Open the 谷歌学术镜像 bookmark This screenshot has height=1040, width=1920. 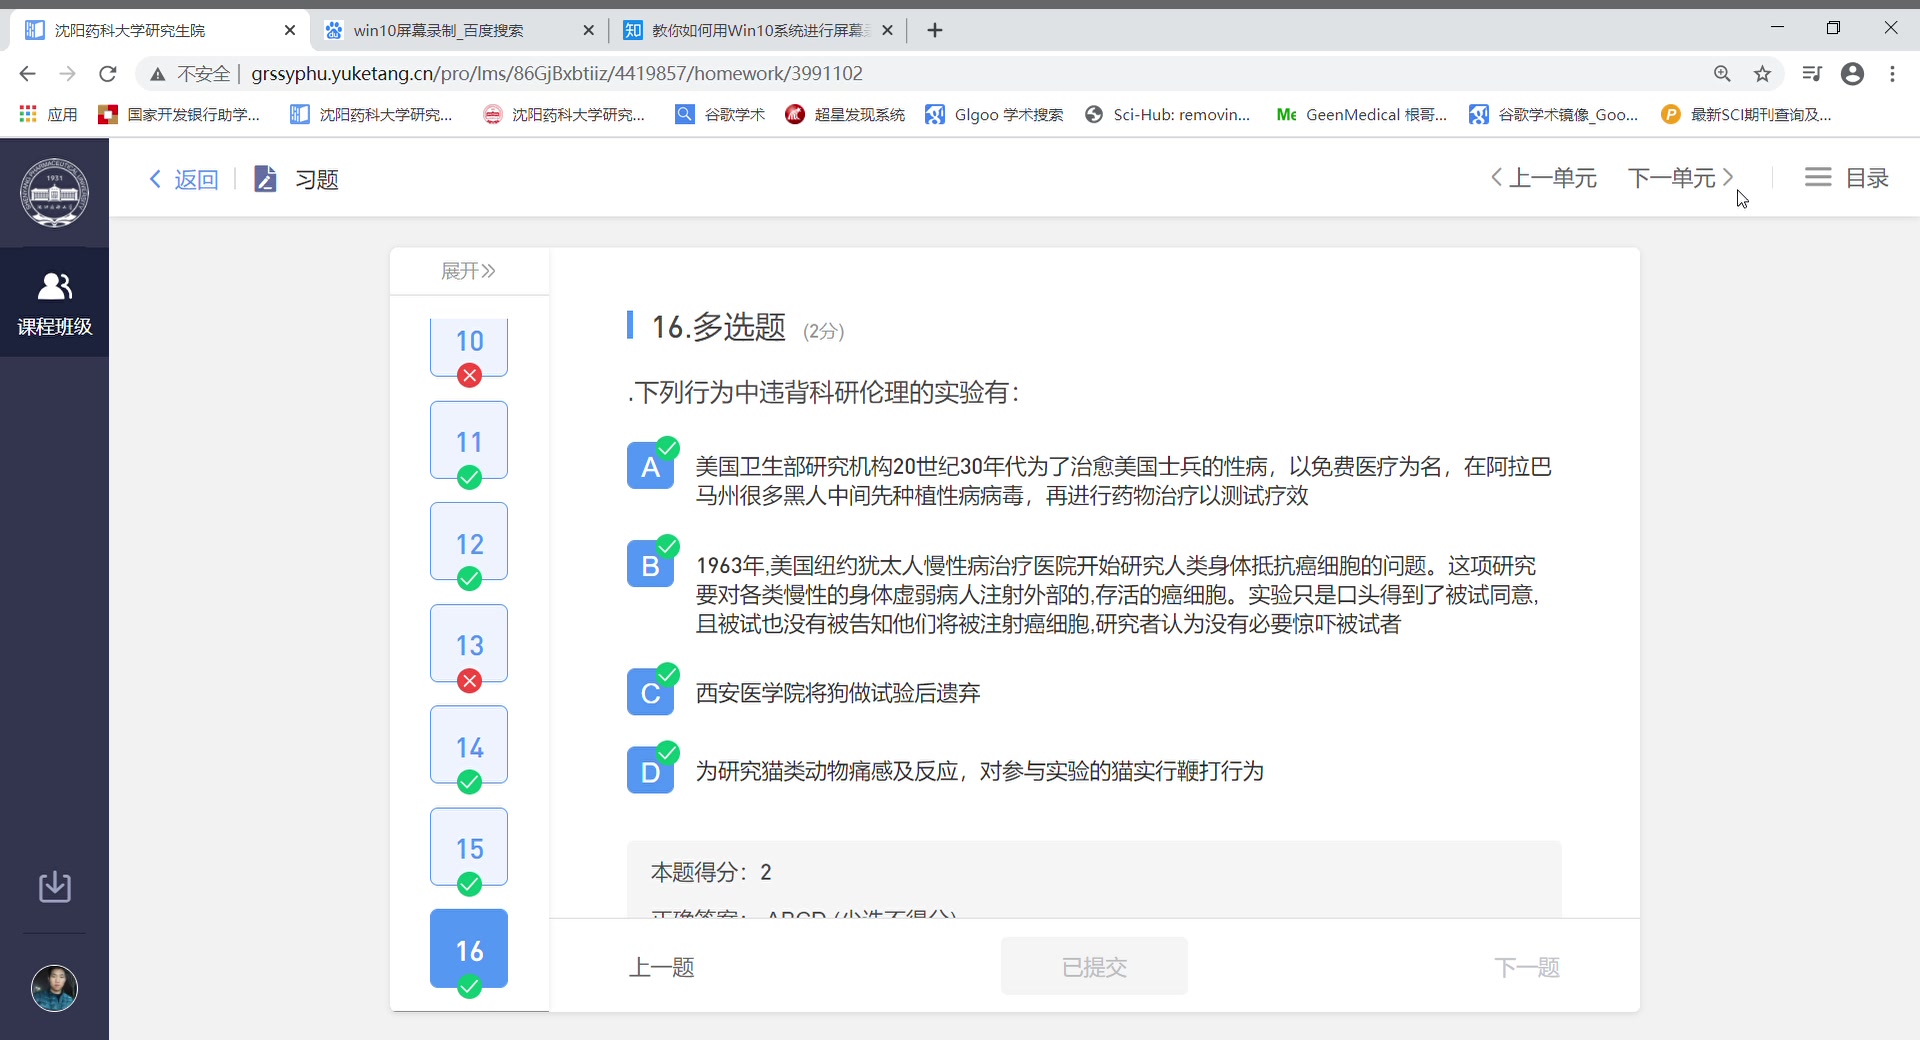click(1554, 115)
